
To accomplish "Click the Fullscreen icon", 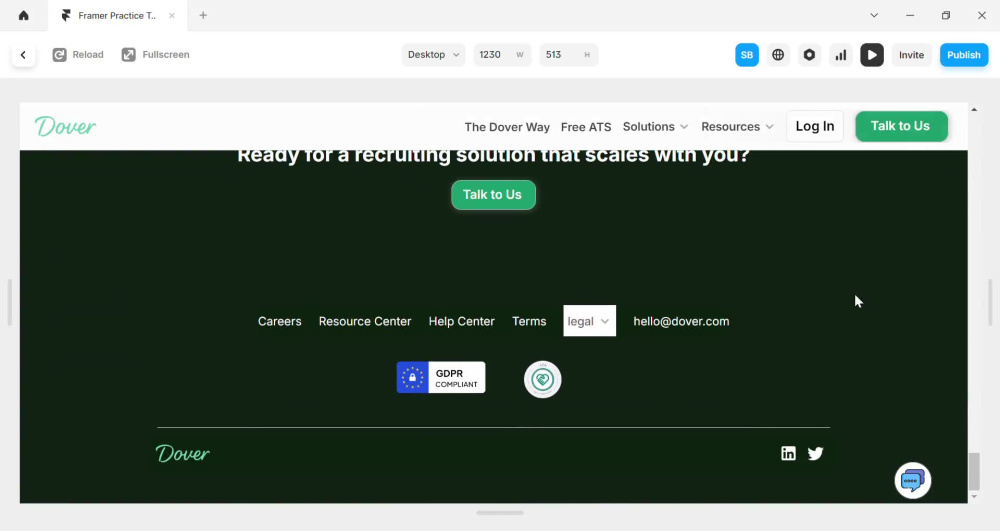I will (x=128, y=55).
